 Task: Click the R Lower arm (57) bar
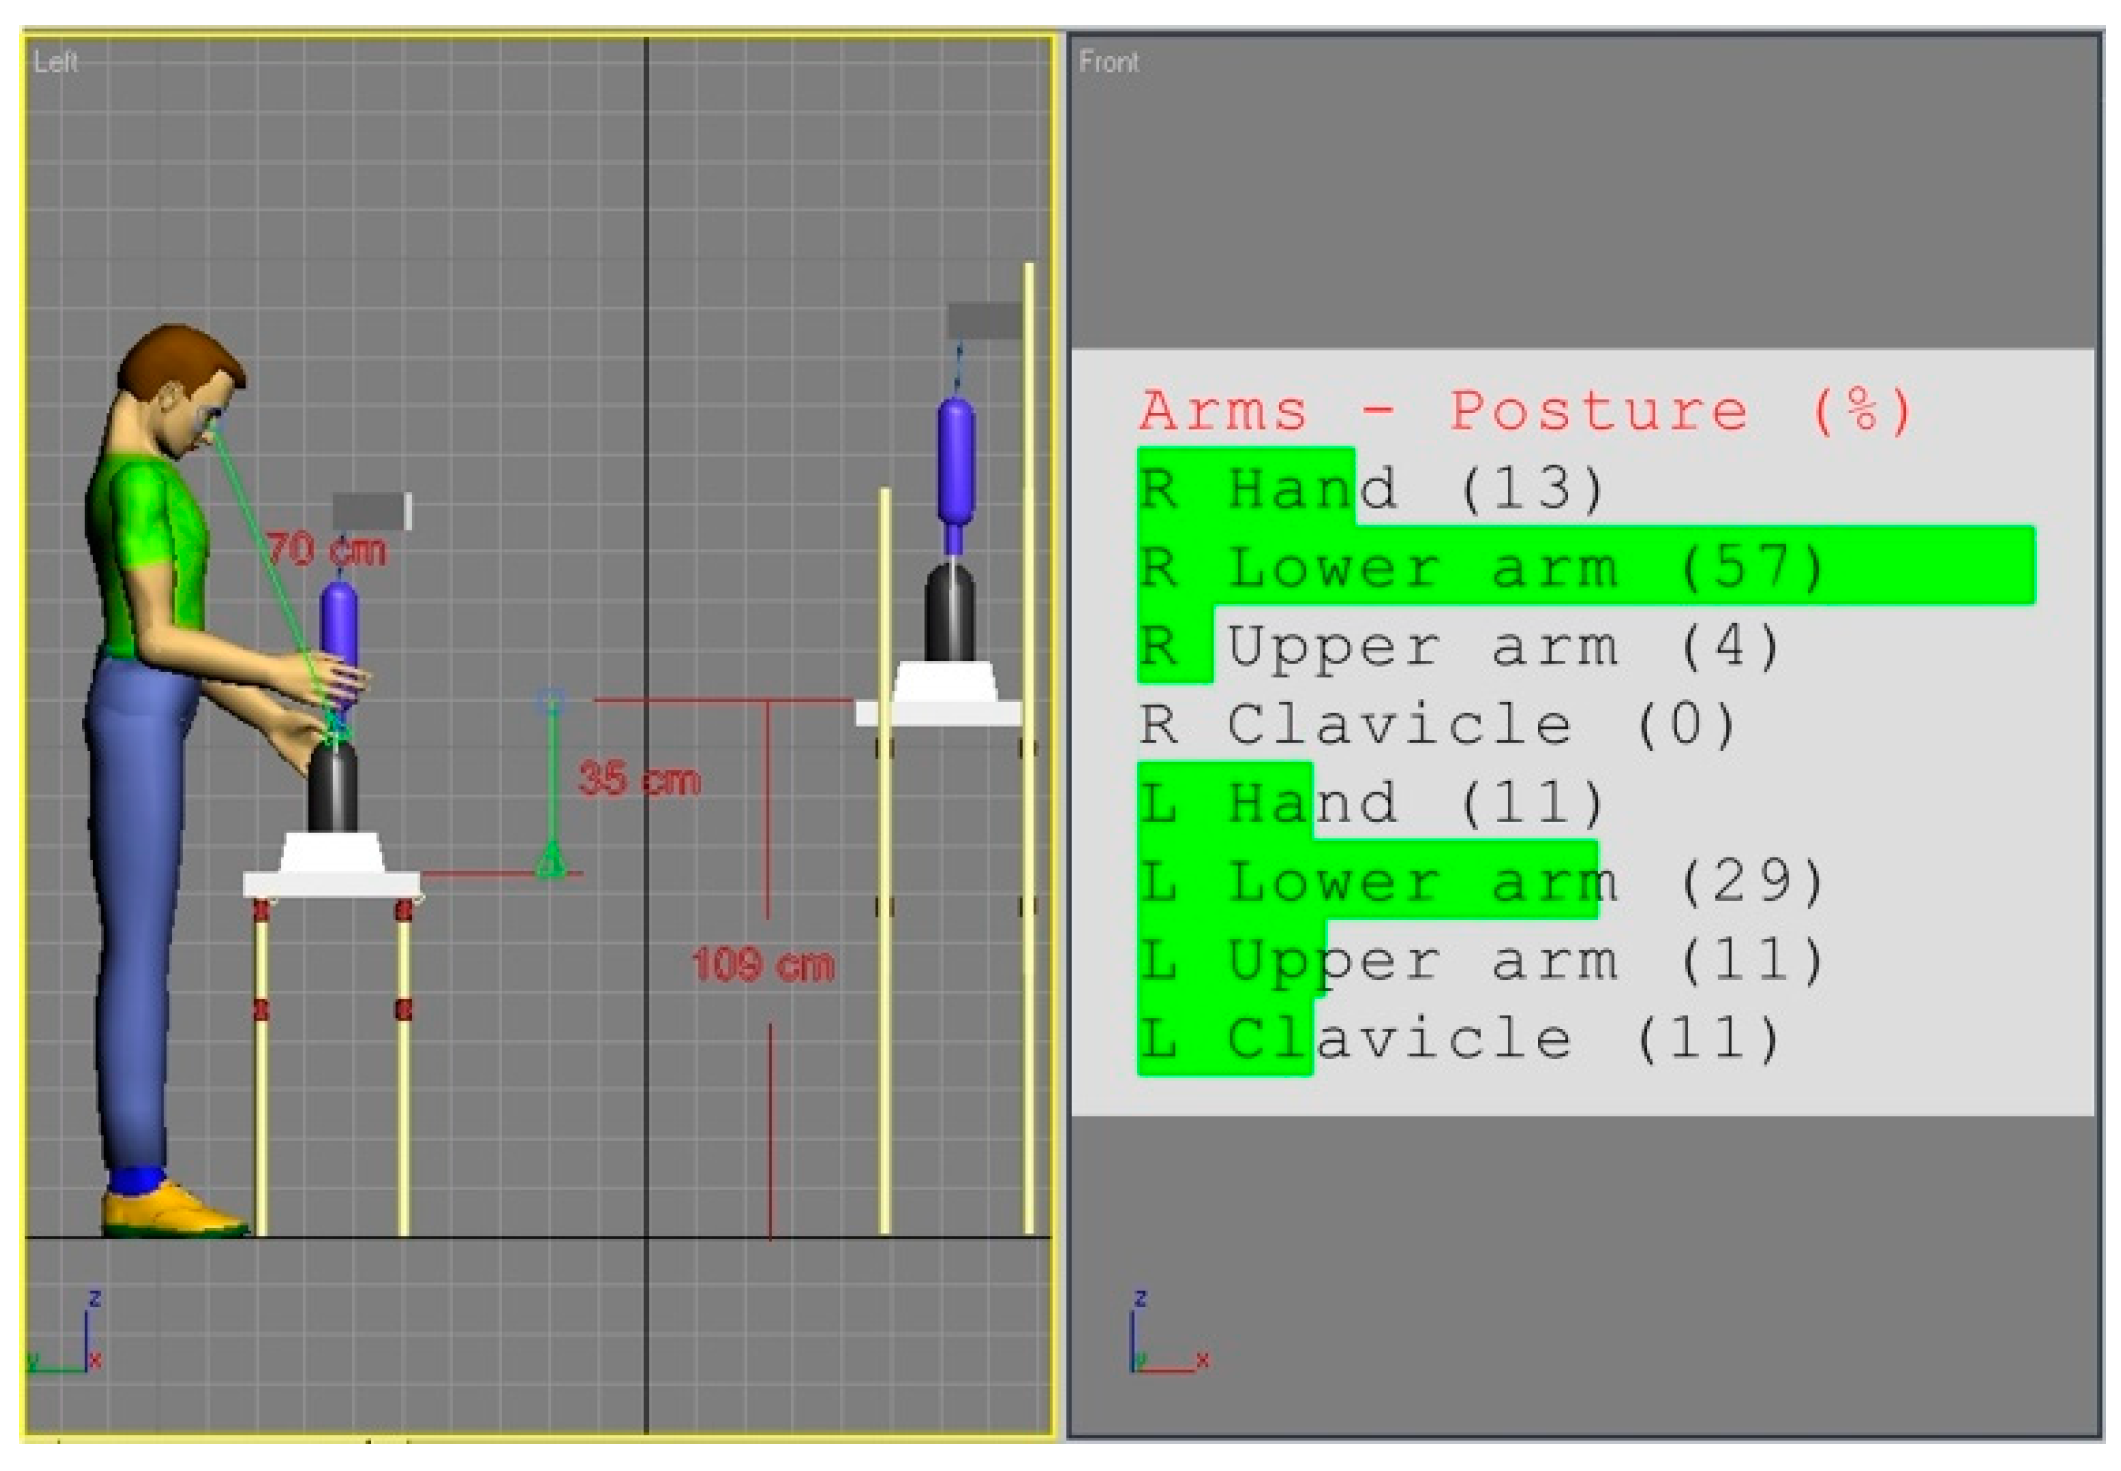point(1585,566)
